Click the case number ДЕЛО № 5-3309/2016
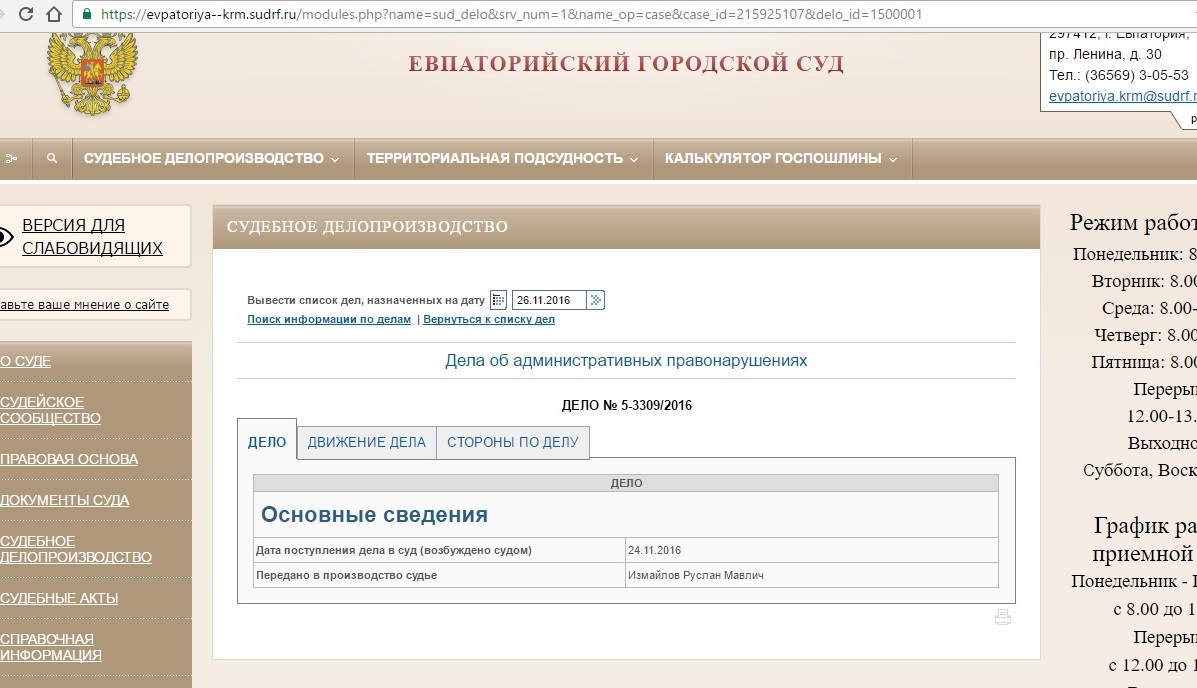The height and width of the screenshot is (688, 1197). click(x=627, y=405)
